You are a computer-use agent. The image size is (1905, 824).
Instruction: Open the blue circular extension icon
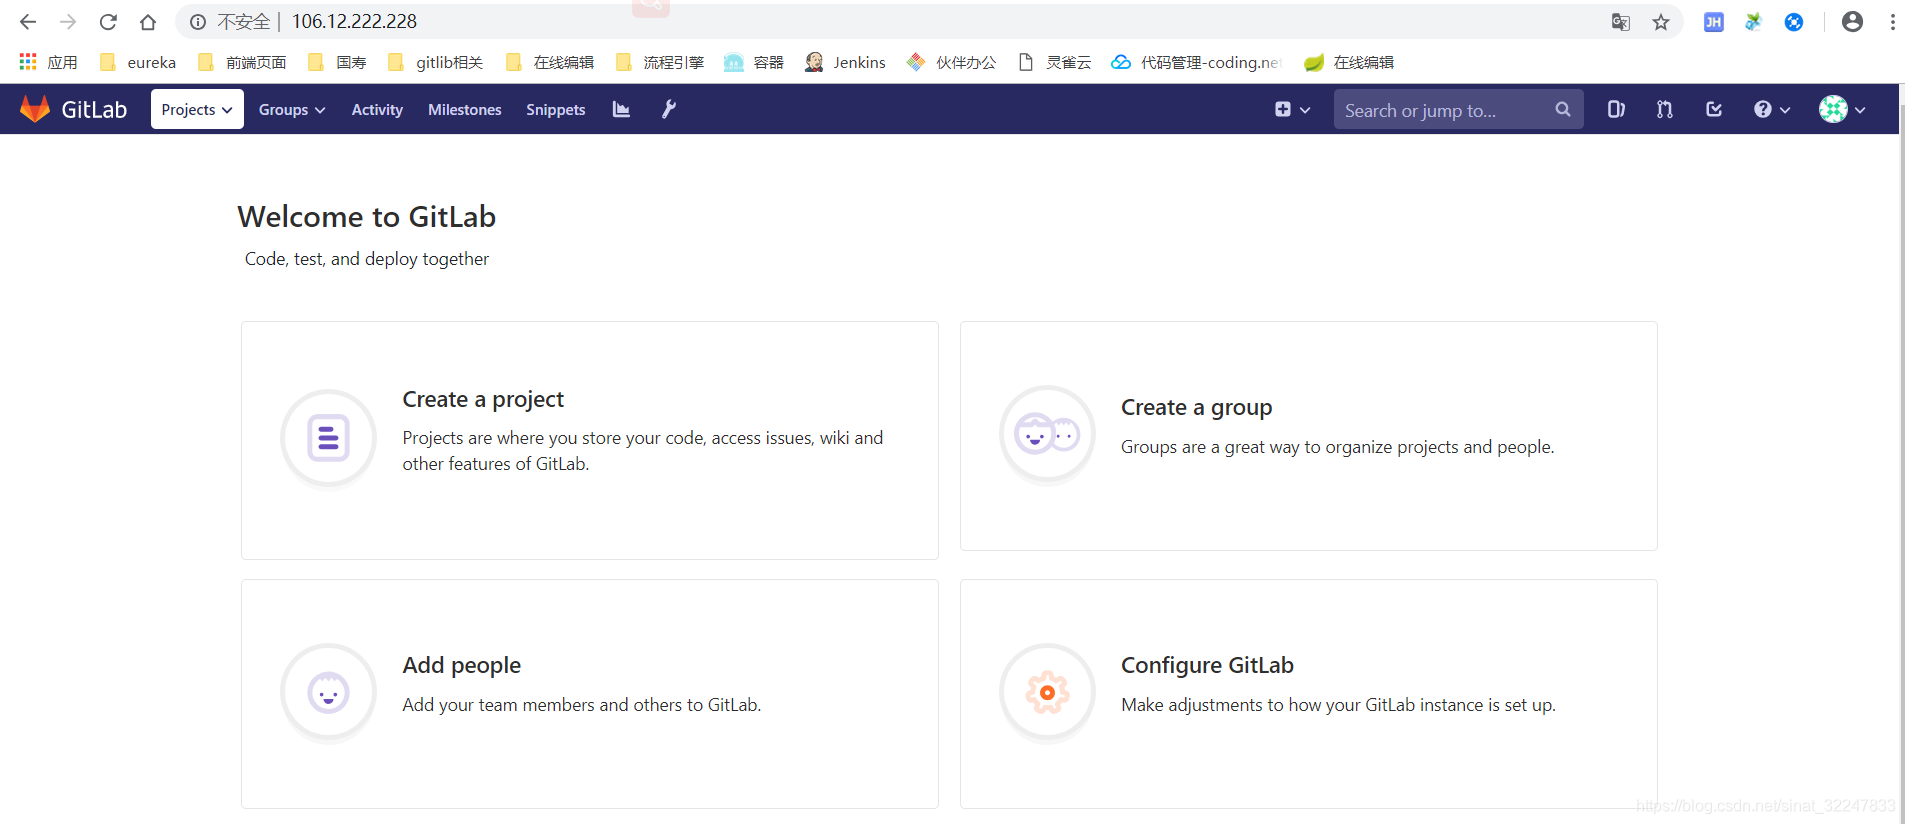tap(1794, 22)
